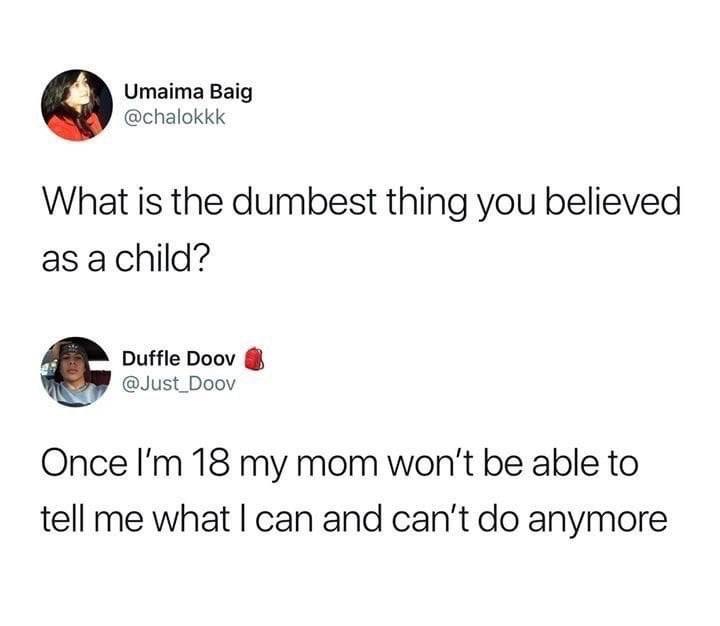Open the Umaima Baig display name
720x626 pixels.
[188, 92]
